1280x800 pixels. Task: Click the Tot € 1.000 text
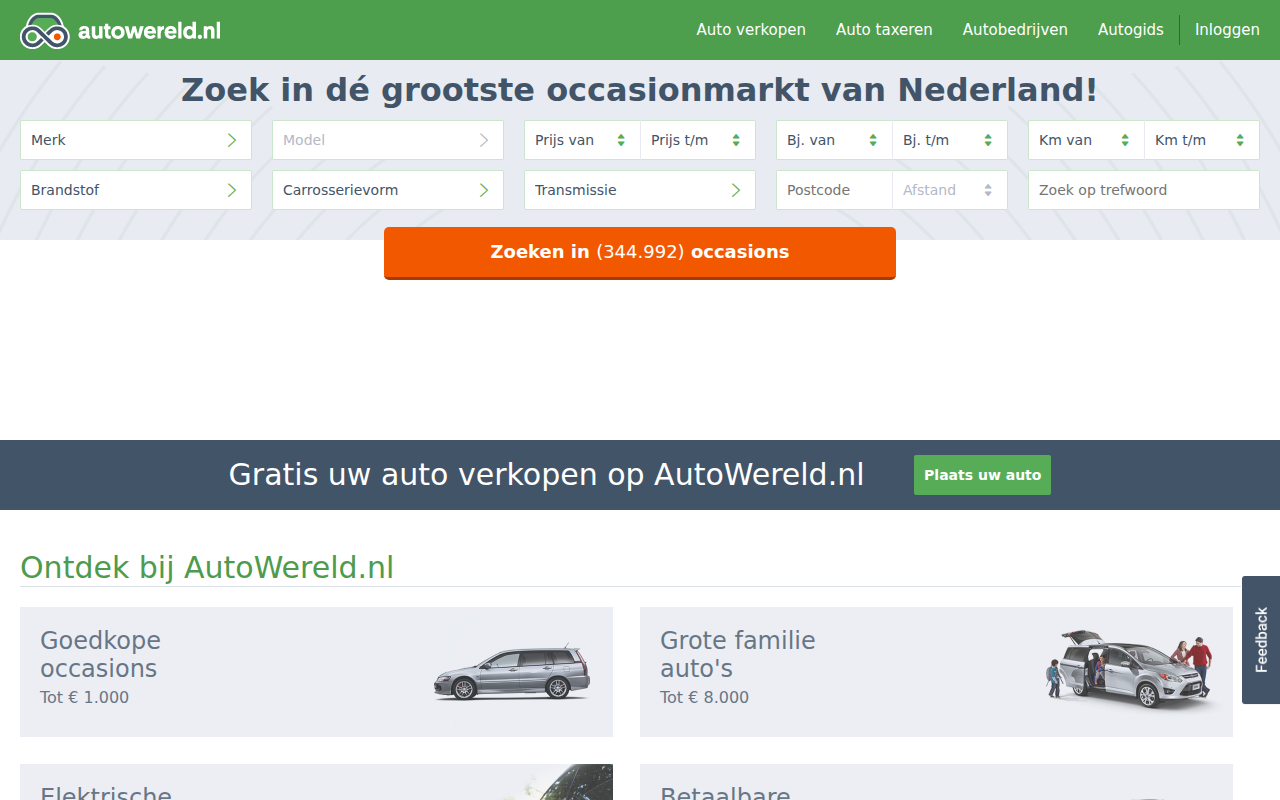(x=85, y=697)
